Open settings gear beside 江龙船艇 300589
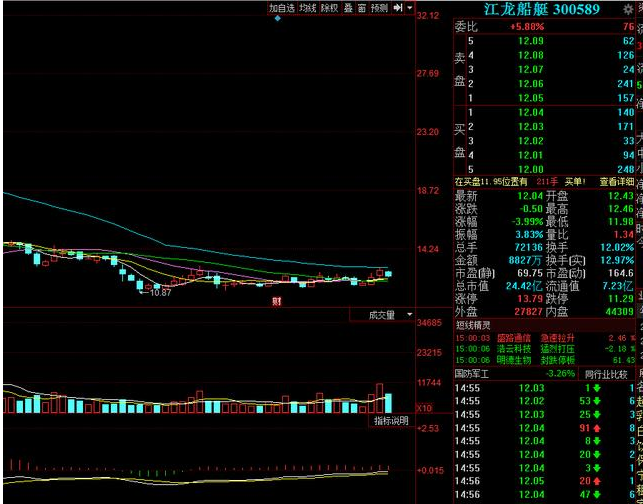The image size is (643, 504). 628,9
